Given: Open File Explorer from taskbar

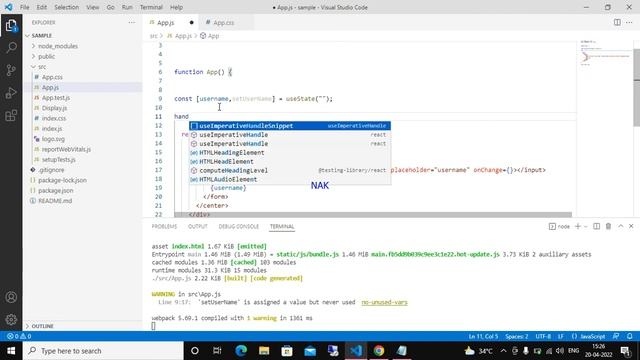Looking at the screenshot, I should 264,351.
